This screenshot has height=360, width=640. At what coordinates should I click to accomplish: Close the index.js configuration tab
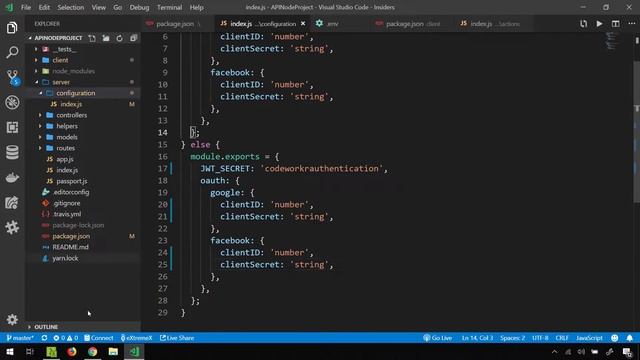[x=303, y=24]
